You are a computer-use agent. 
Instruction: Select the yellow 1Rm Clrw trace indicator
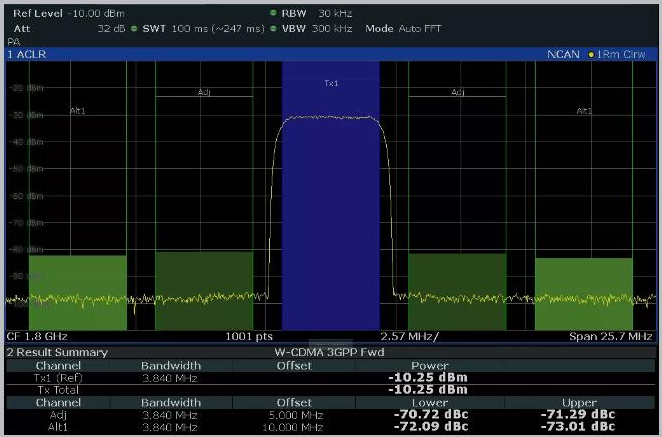[620, 52]
